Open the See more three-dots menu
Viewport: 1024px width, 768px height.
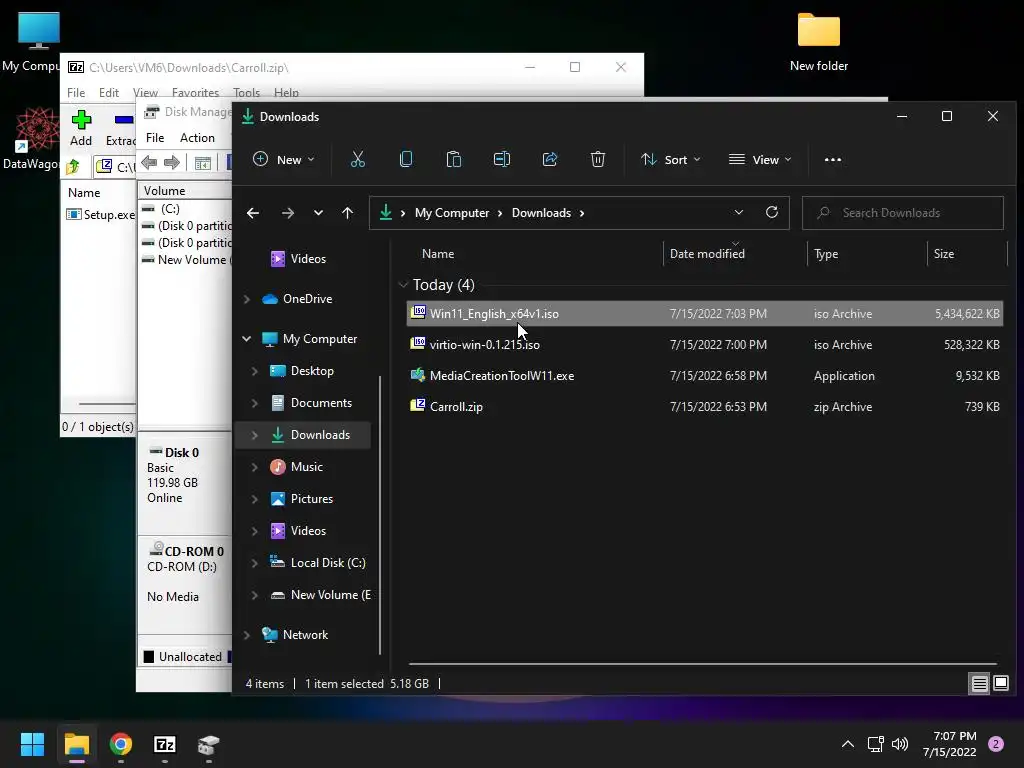pyautogui.click(x=833, y=159)
